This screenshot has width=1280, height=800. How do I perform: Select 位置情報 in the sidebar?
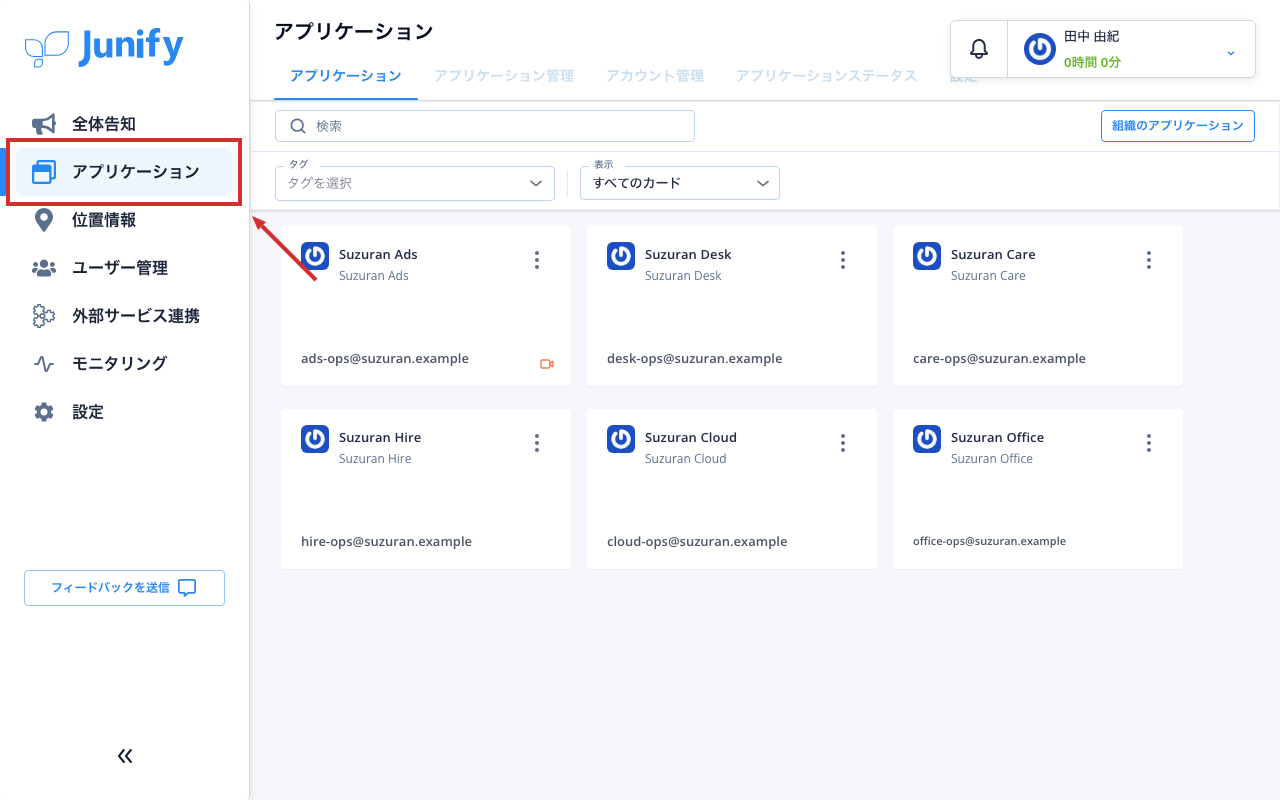click(x=124, y=220)
